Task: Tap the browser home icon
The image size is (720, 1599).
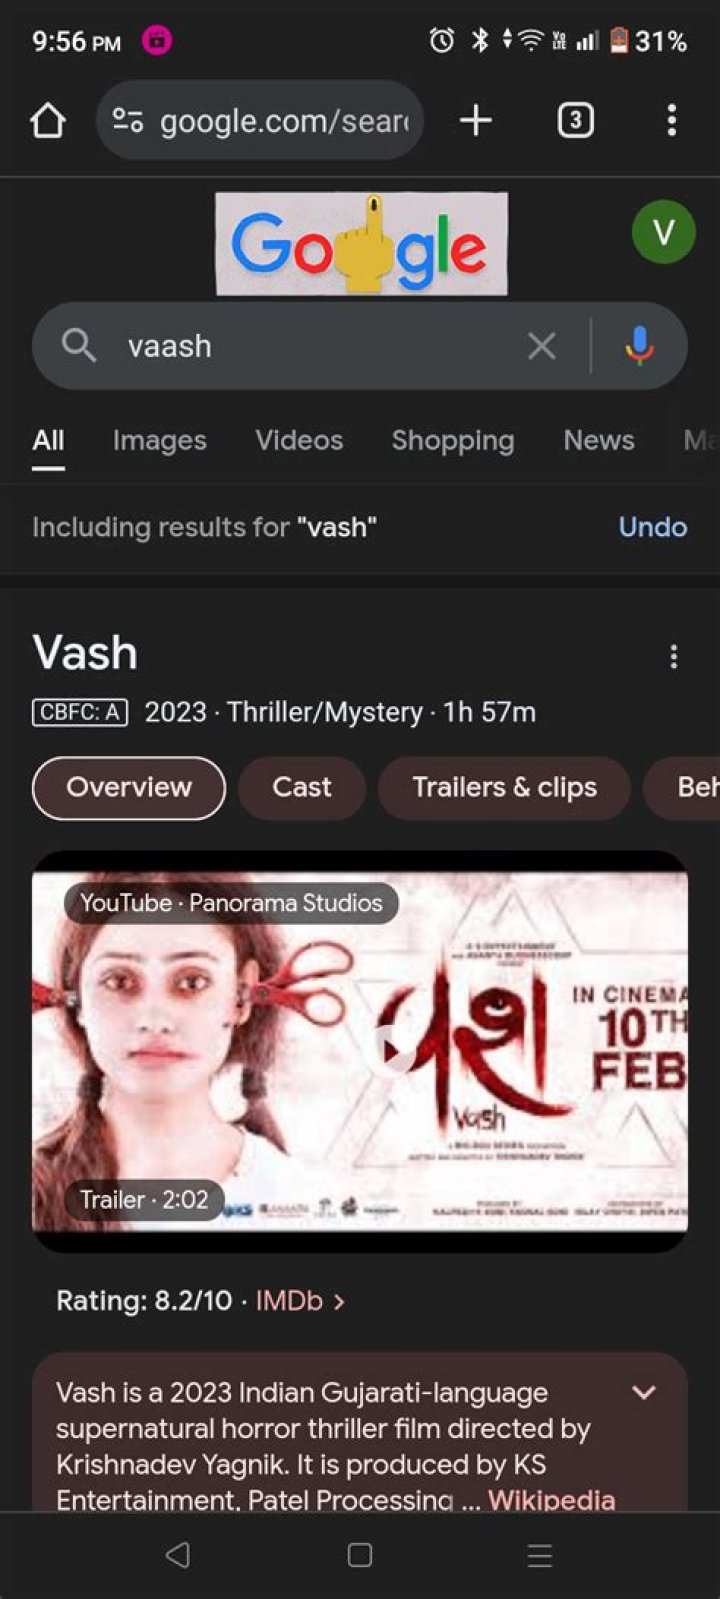Action: 47,121
